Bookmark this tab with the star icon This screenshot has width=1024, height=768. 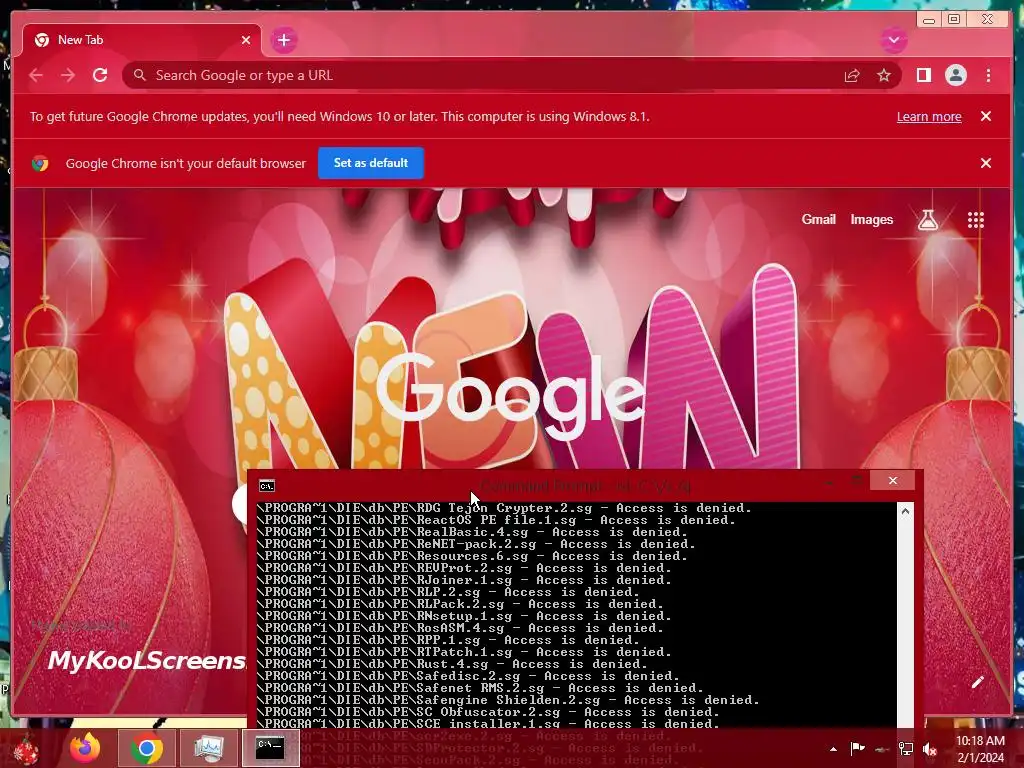tap(884, 76)
